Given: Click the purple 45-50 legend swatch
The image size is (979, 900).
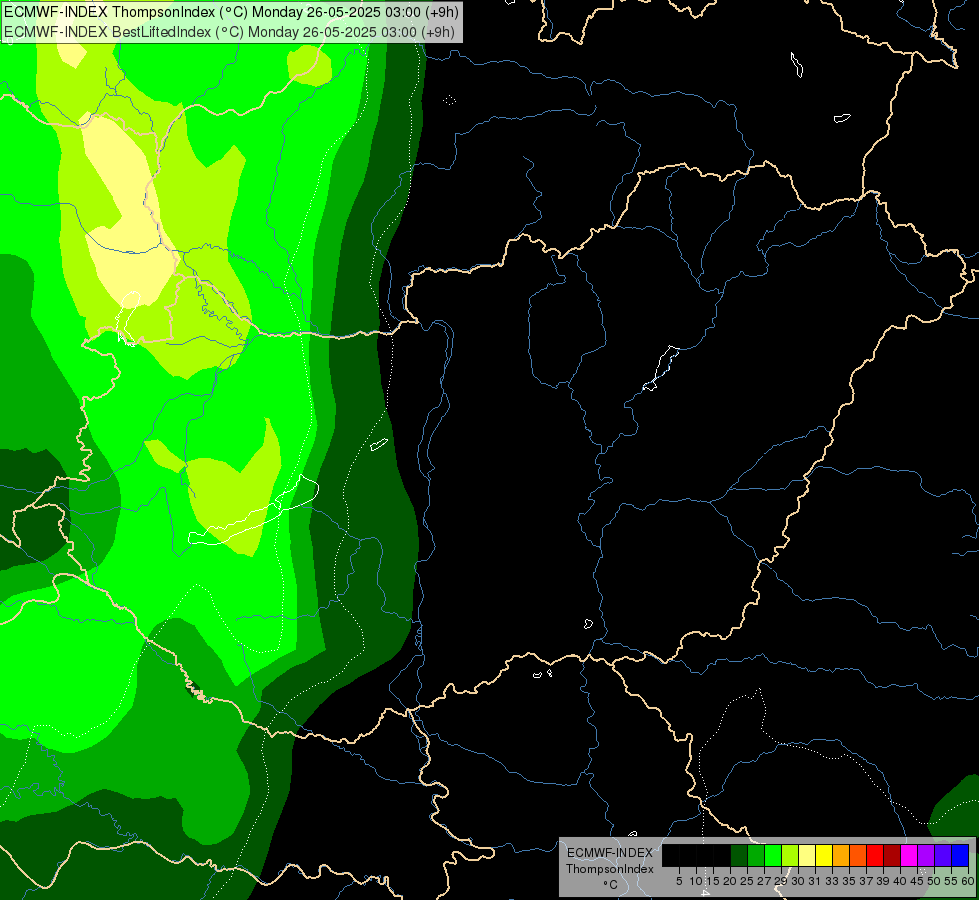Looking at the screenshot, I should tap(926, 855).
